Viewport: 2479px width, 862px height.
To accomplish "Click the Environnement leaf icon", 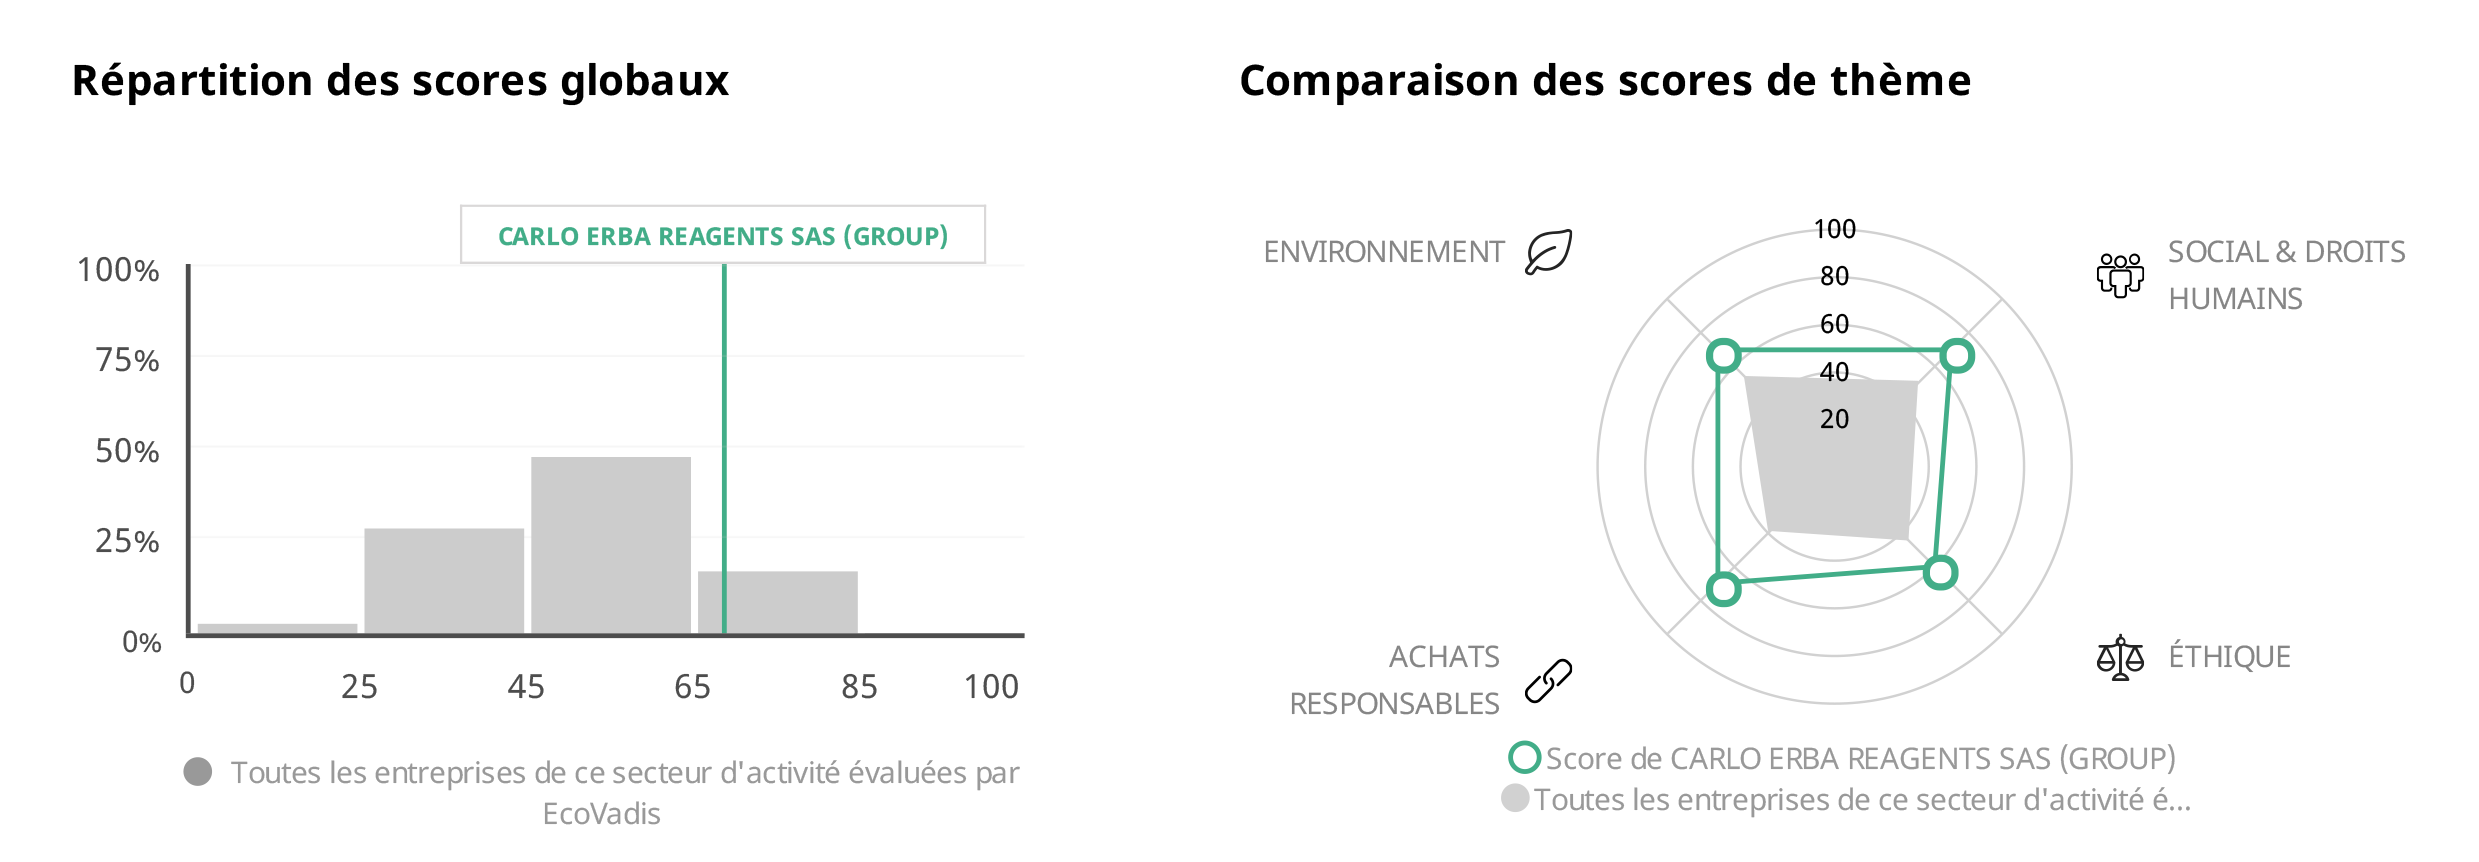I will point(1548,252).
